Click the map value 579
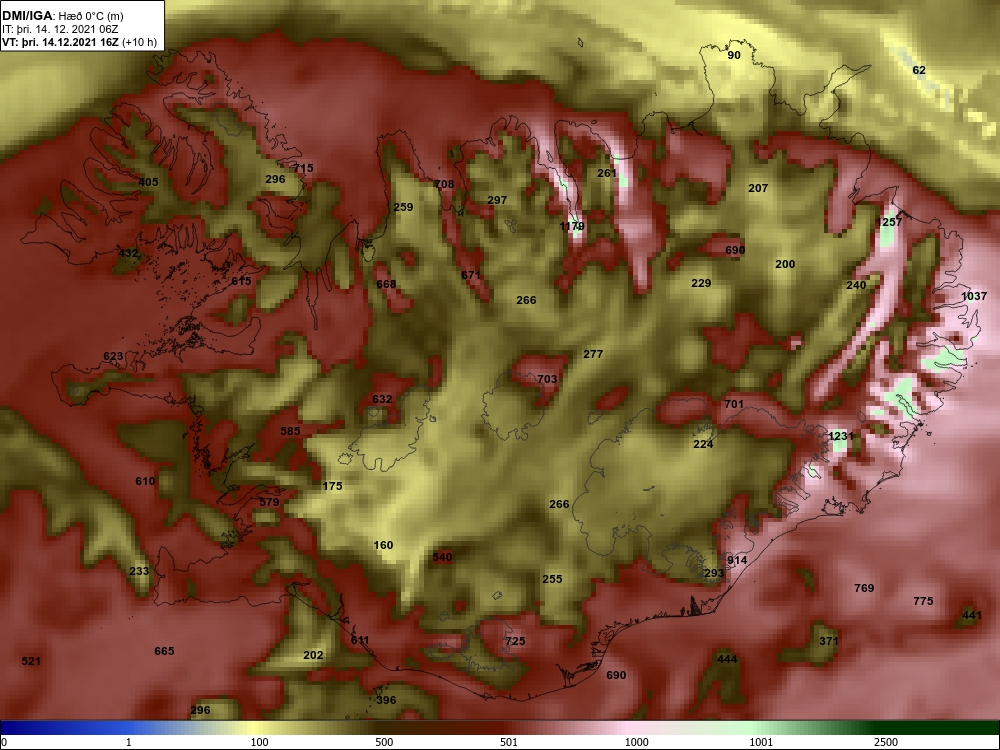 point(269,502)
